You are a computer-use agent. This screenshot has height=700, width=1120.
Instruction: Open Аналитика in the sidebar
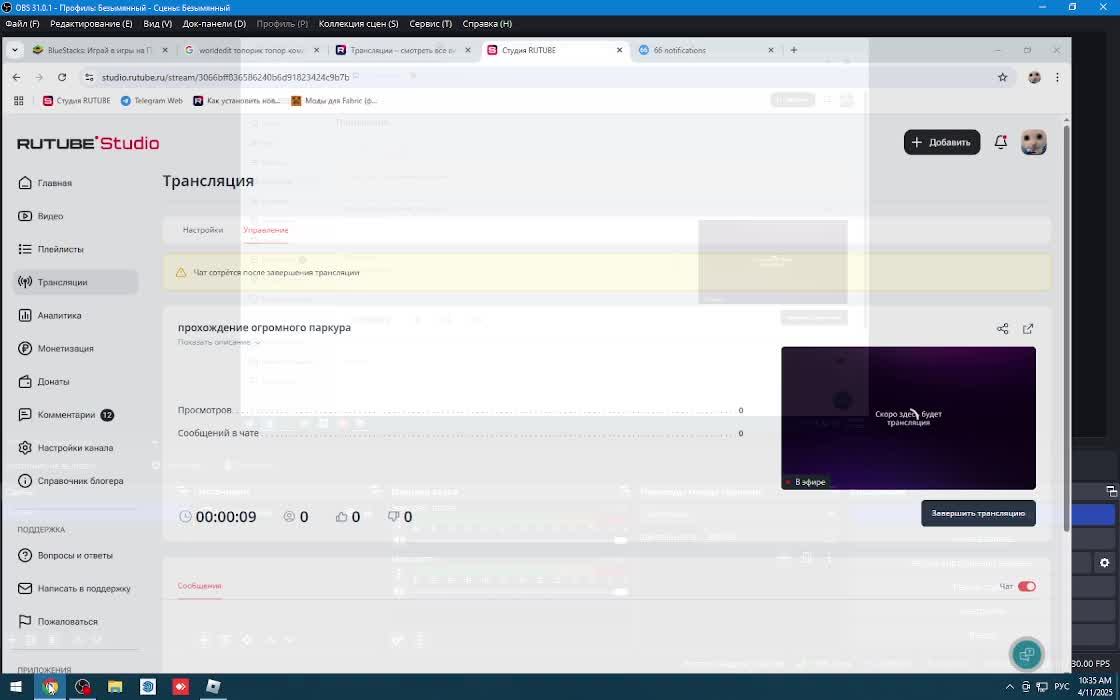pos(49,315)
